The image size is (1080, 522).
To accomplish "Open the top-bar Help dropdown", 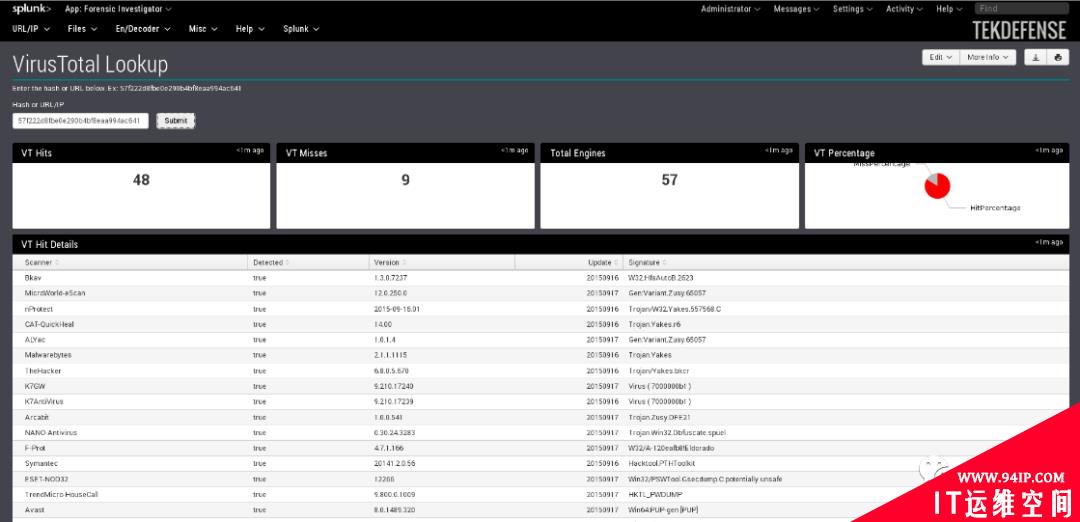I will point(948,9).
